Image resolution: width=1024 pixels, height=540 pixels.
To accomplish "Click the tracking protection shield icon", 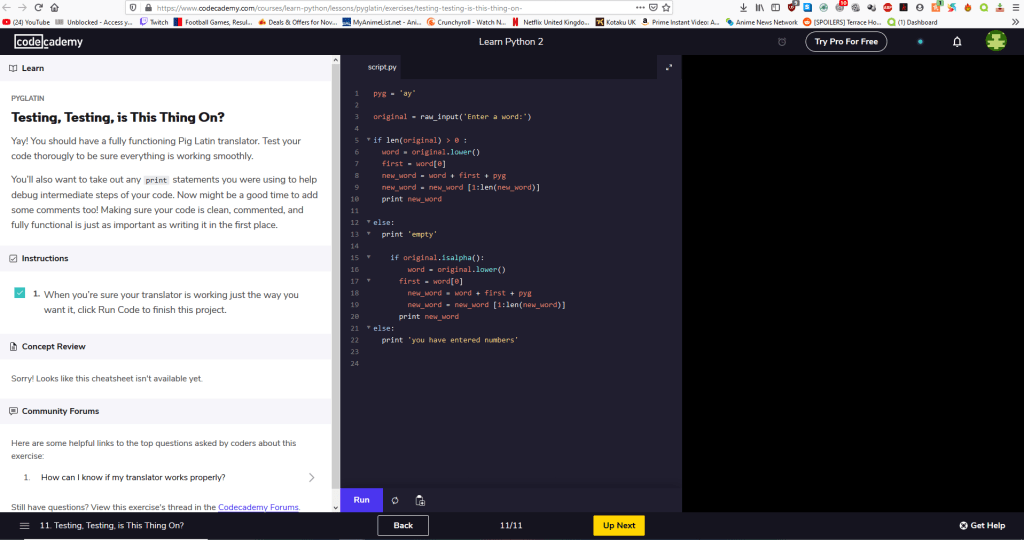I will click(133, 8).
